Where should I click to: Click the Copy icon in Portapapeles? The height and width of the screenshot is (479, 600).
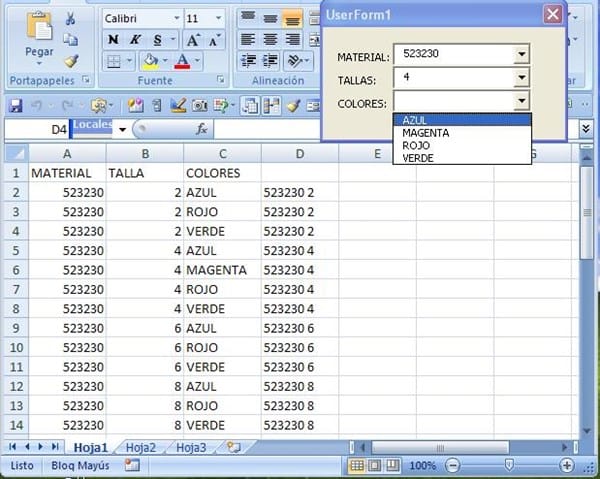pyautogui.click(x=70, y=39)
